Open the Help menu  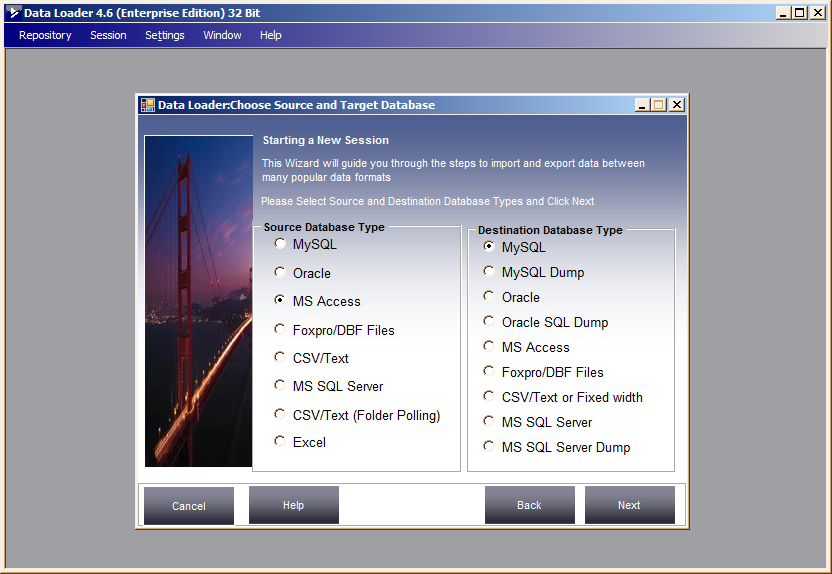point(271,35)
